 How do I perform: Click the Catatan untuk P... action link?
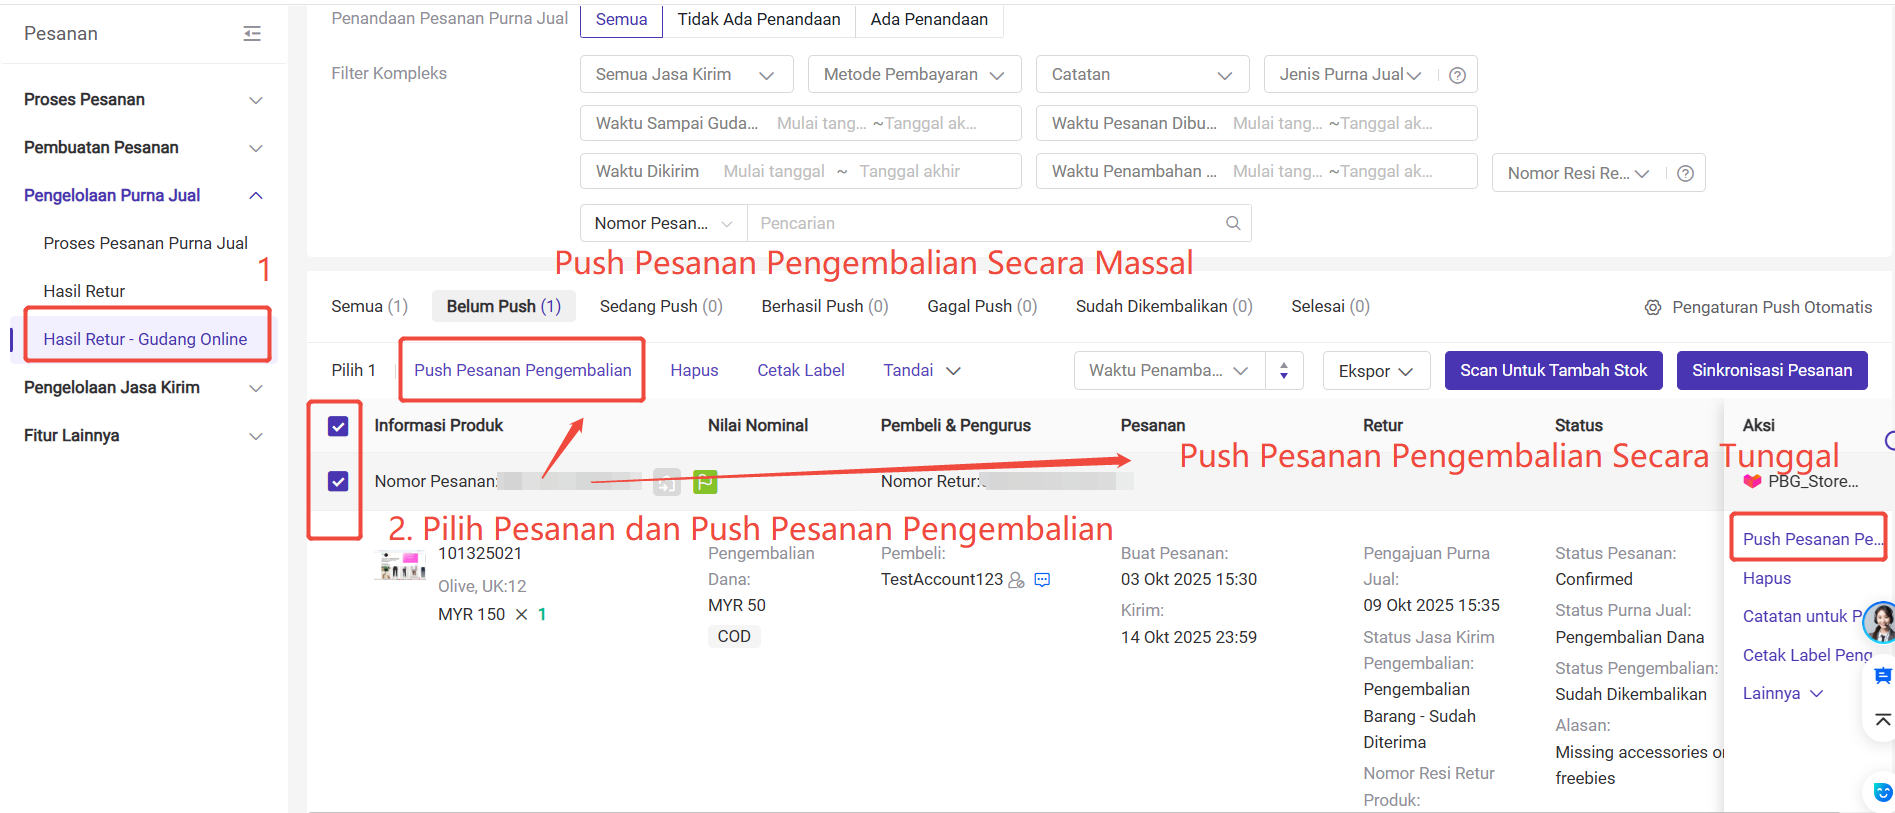(x=1802, y=616)
